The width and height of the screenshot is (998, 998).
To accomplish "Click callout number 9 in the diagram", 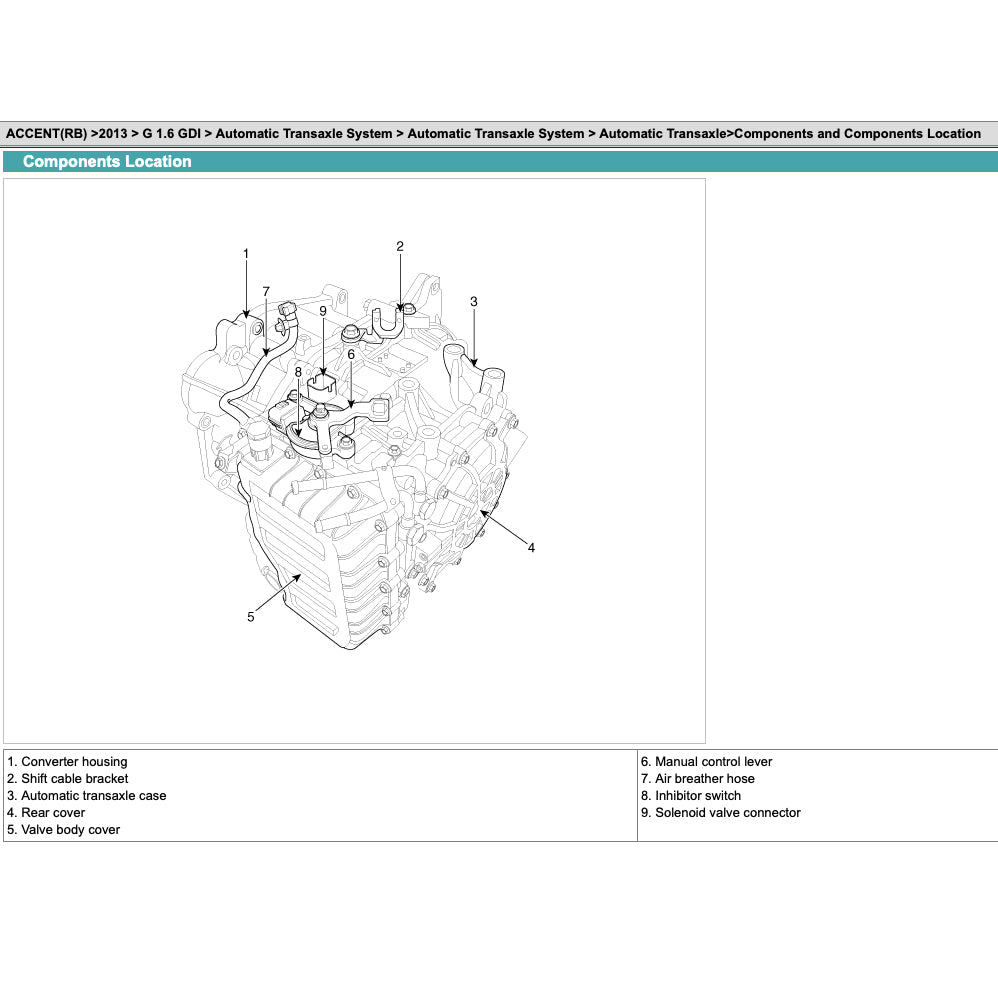I will 323,311.
